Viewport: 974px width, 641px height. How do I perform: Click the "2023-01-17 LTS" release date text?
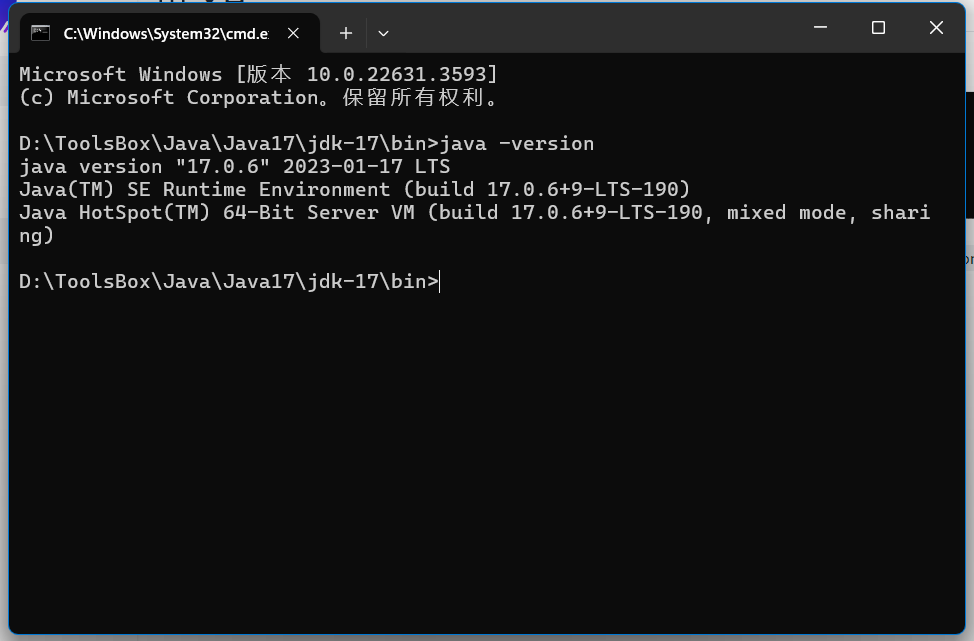pyautogui.click(x=366, y=167)
